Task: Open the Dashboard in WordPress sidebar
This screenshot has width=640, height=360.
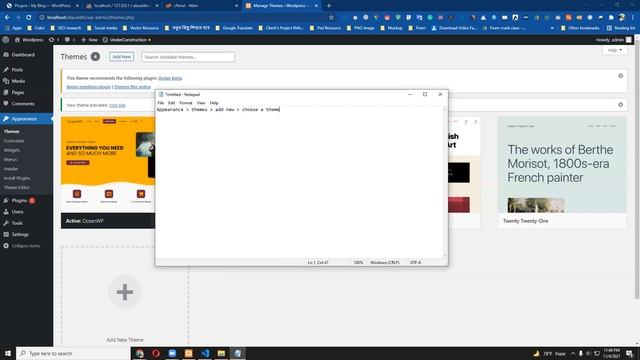Action: 23,55
